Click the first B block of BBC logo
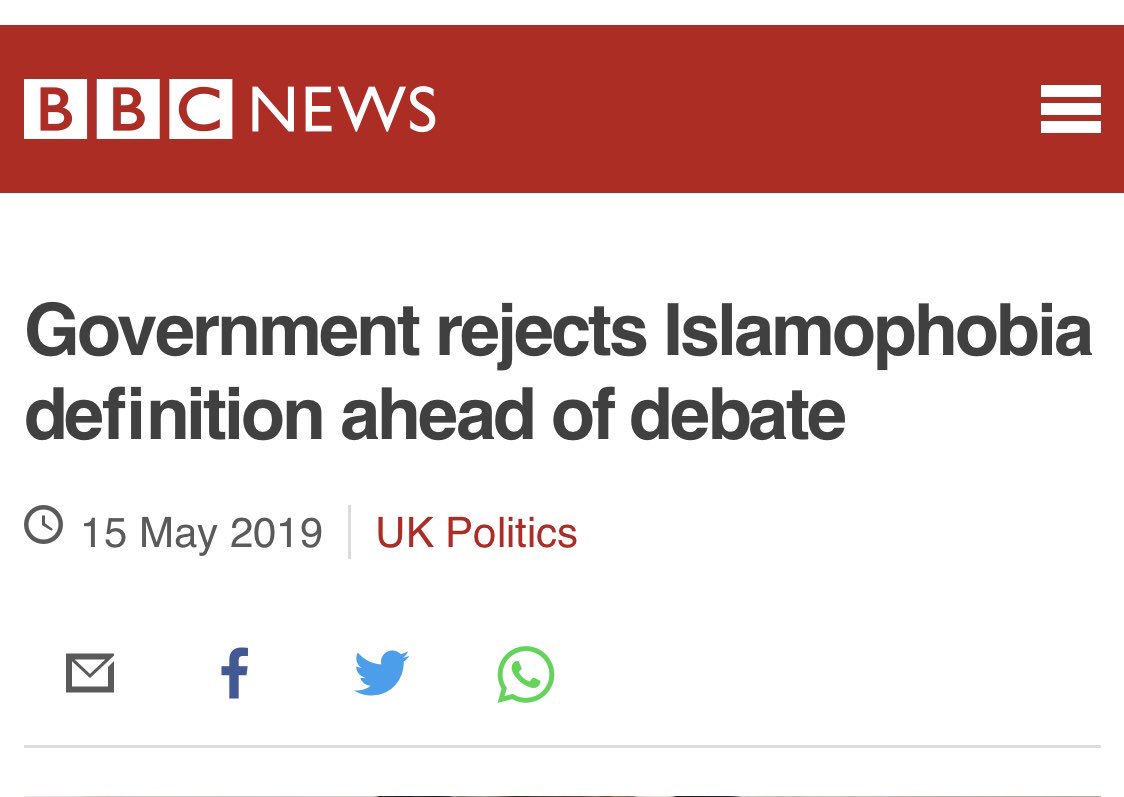The image size is (1124, 797). (x=55, y=109)
